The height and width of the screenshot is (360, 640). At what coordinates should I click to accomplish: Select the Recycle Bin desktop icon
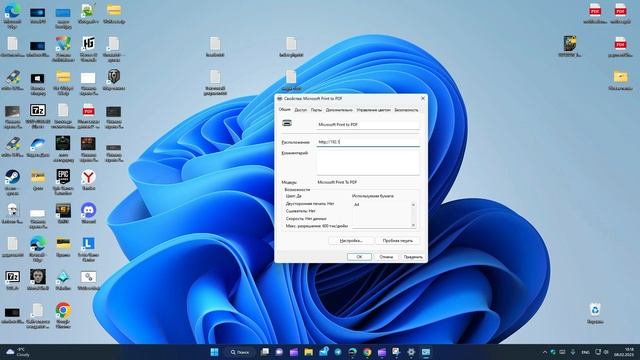tap(595, 313)
